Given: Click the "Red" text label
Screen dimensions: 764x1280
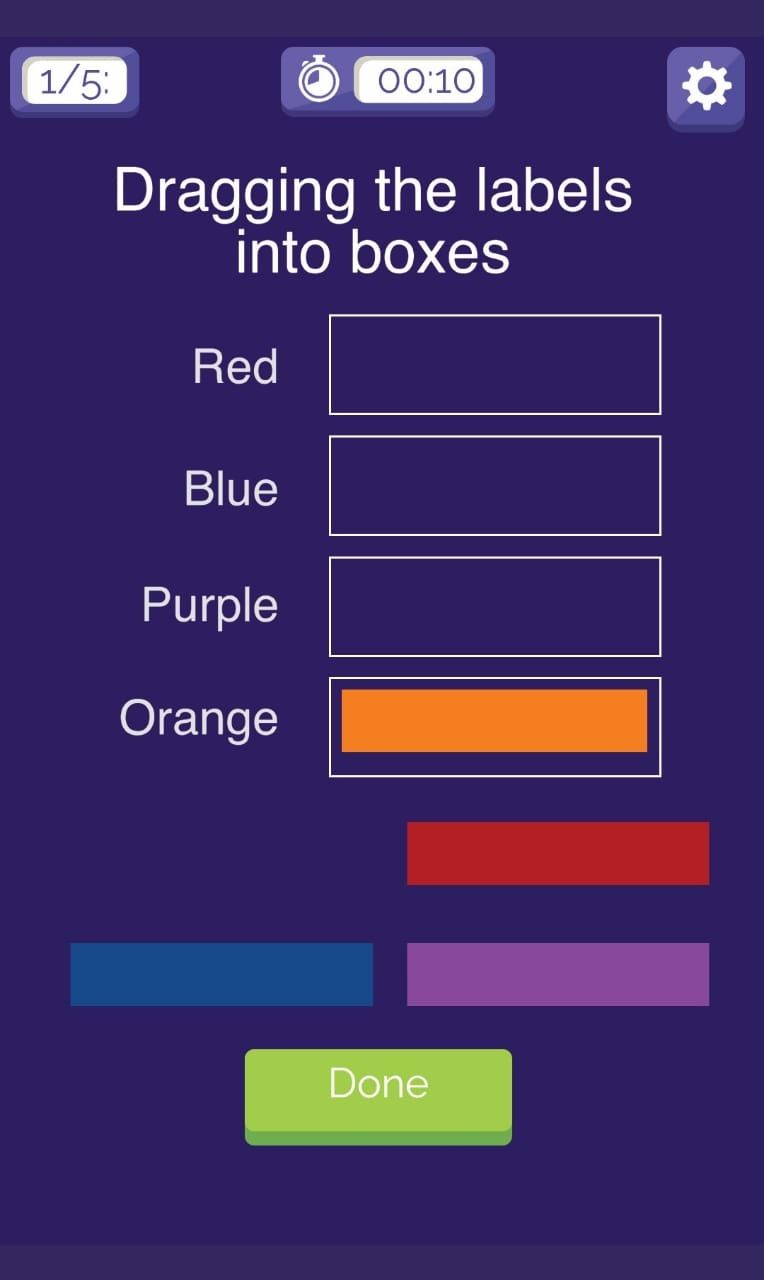Looking at the screenshot, I should click(x=235, y=367).
